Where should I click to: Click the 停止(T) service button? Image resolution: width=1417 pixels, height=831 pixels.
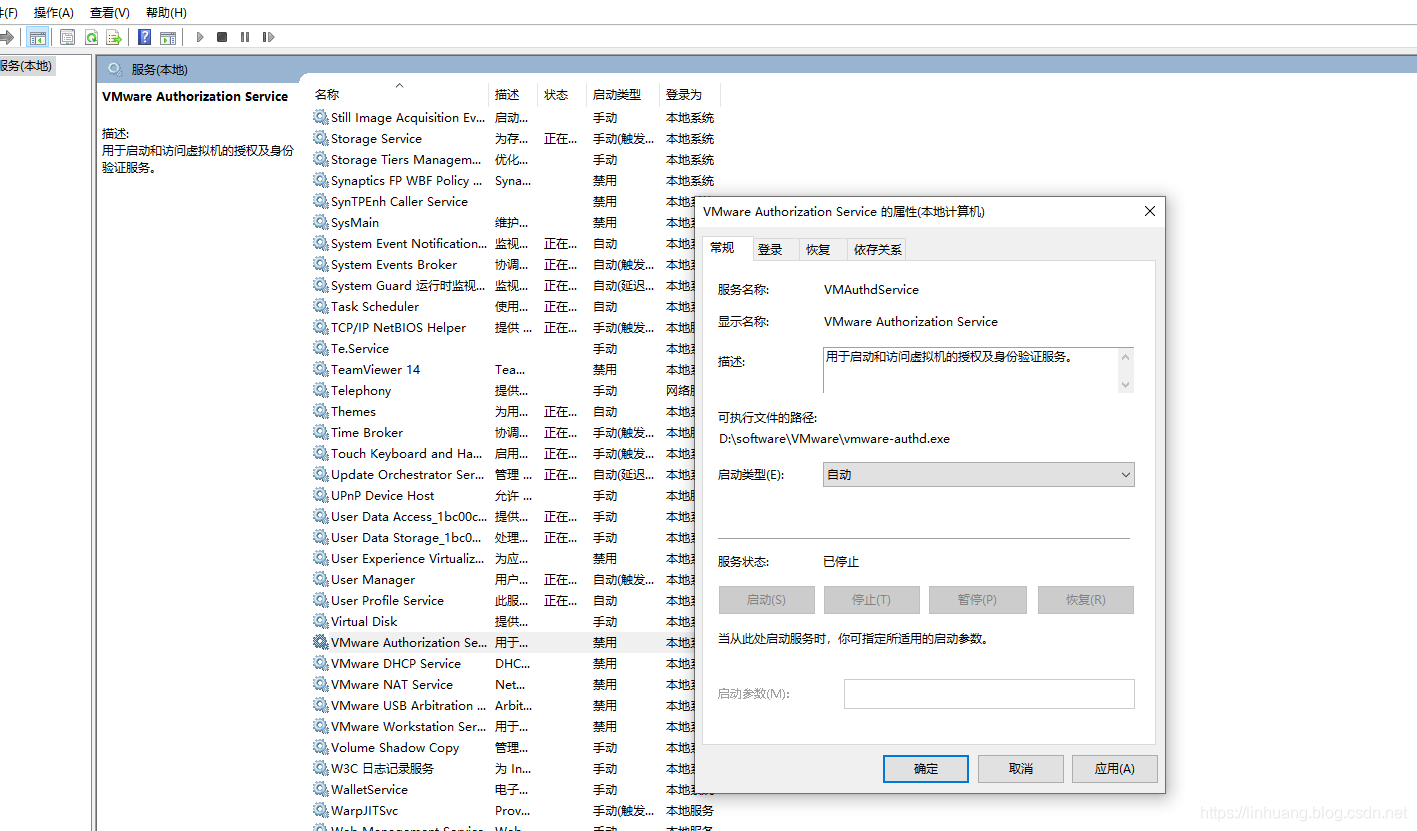click(871, 600)
